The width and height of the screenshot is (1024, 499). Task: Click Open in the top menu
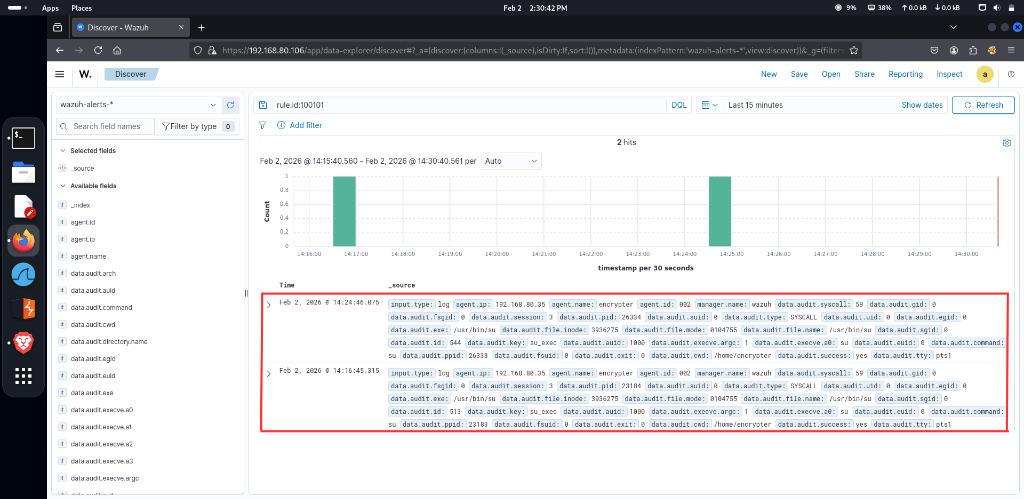[831, 74]
